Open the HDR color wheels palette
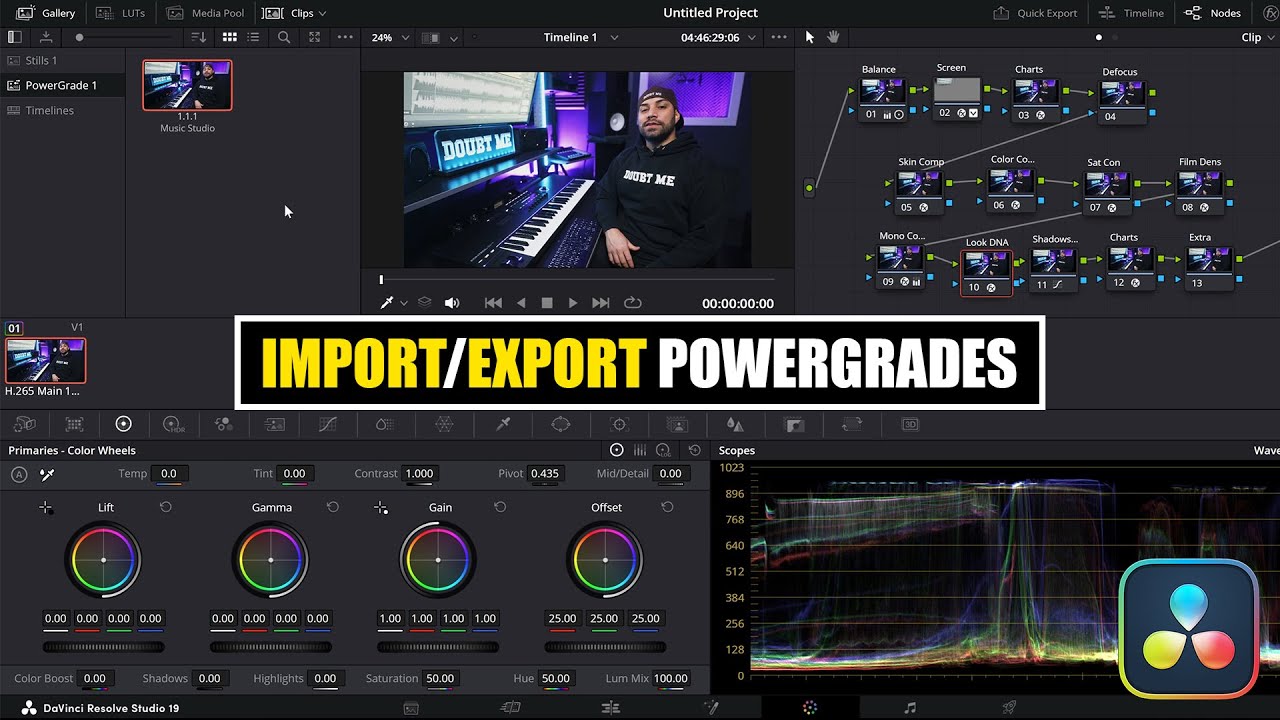Image resolution: width=1280 pixels, height=720 pixels. [173, 425]
